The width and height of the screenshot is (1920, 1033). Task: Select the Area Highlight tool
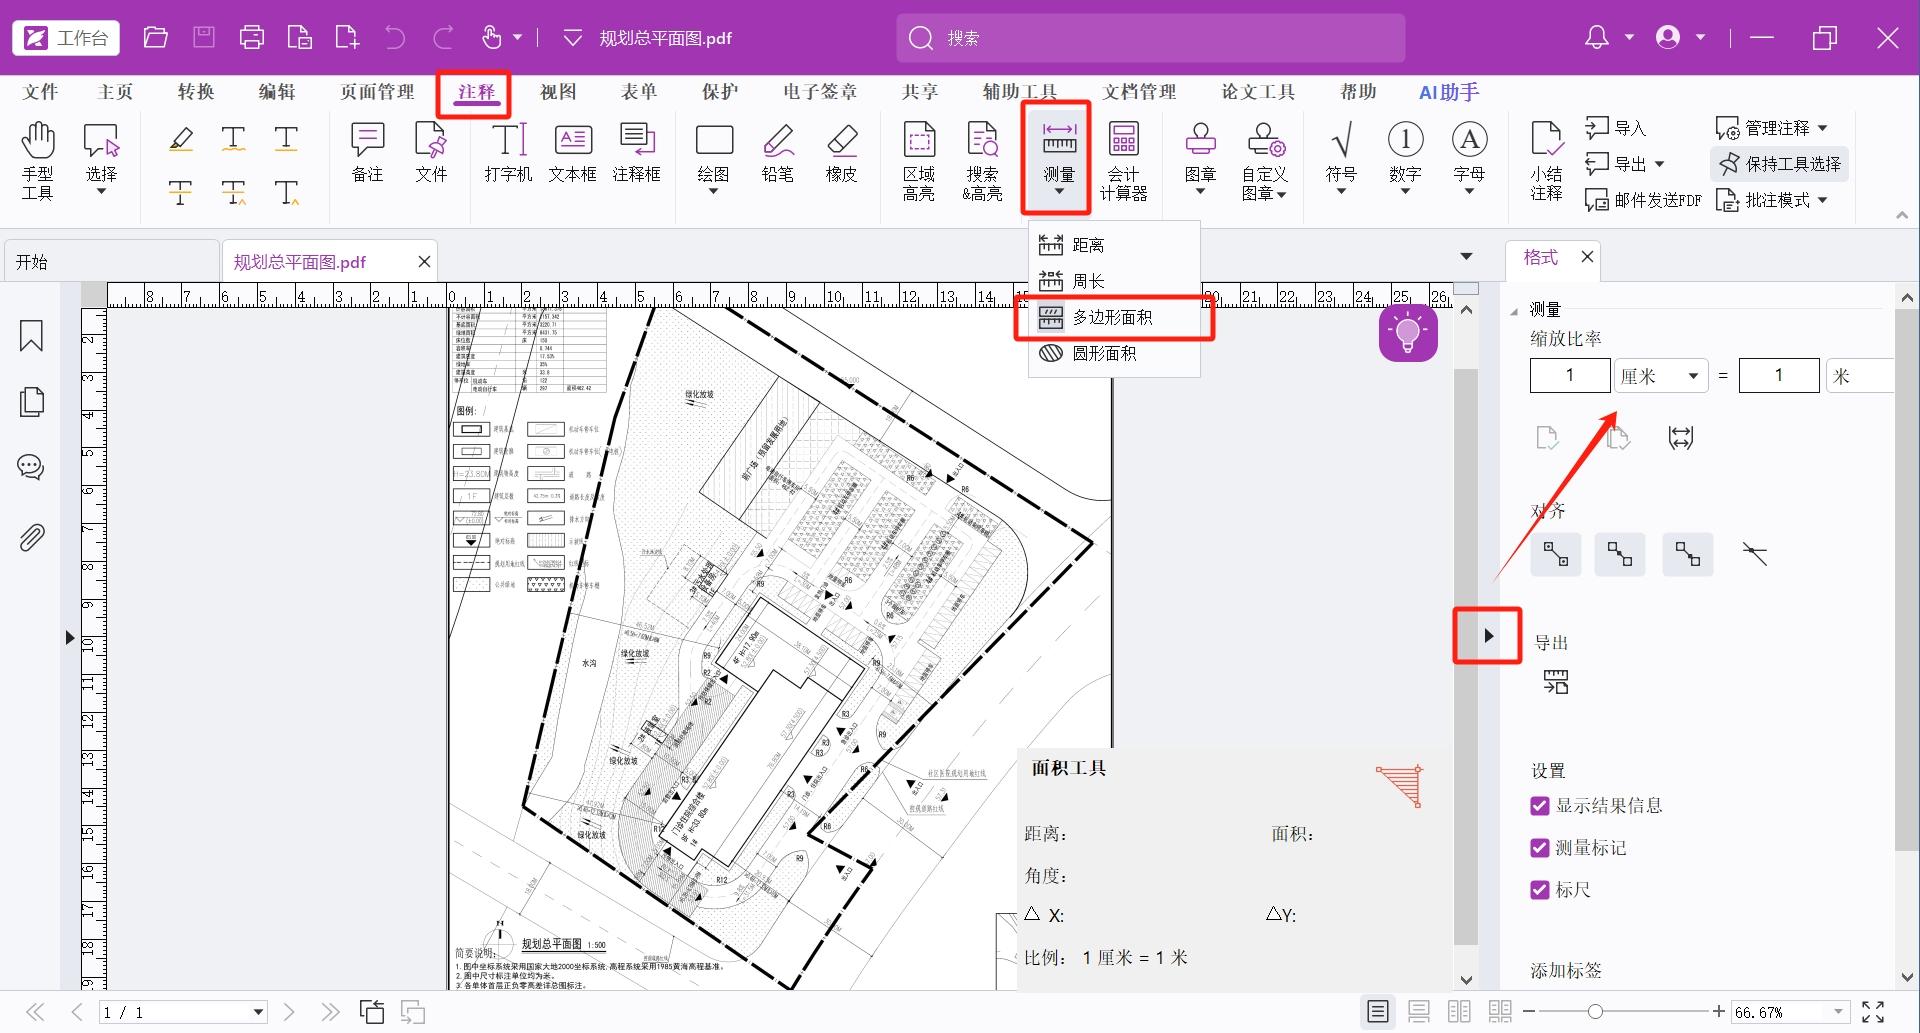(918, 160)
